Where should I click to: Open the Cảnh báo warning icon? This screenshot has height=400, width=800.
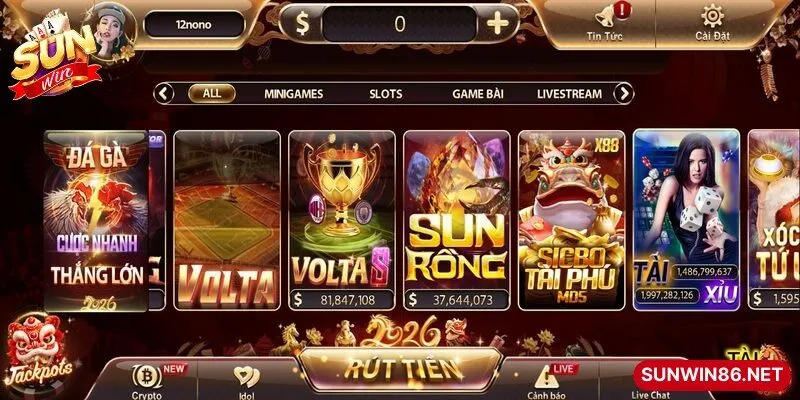click(x=546, y=378)
